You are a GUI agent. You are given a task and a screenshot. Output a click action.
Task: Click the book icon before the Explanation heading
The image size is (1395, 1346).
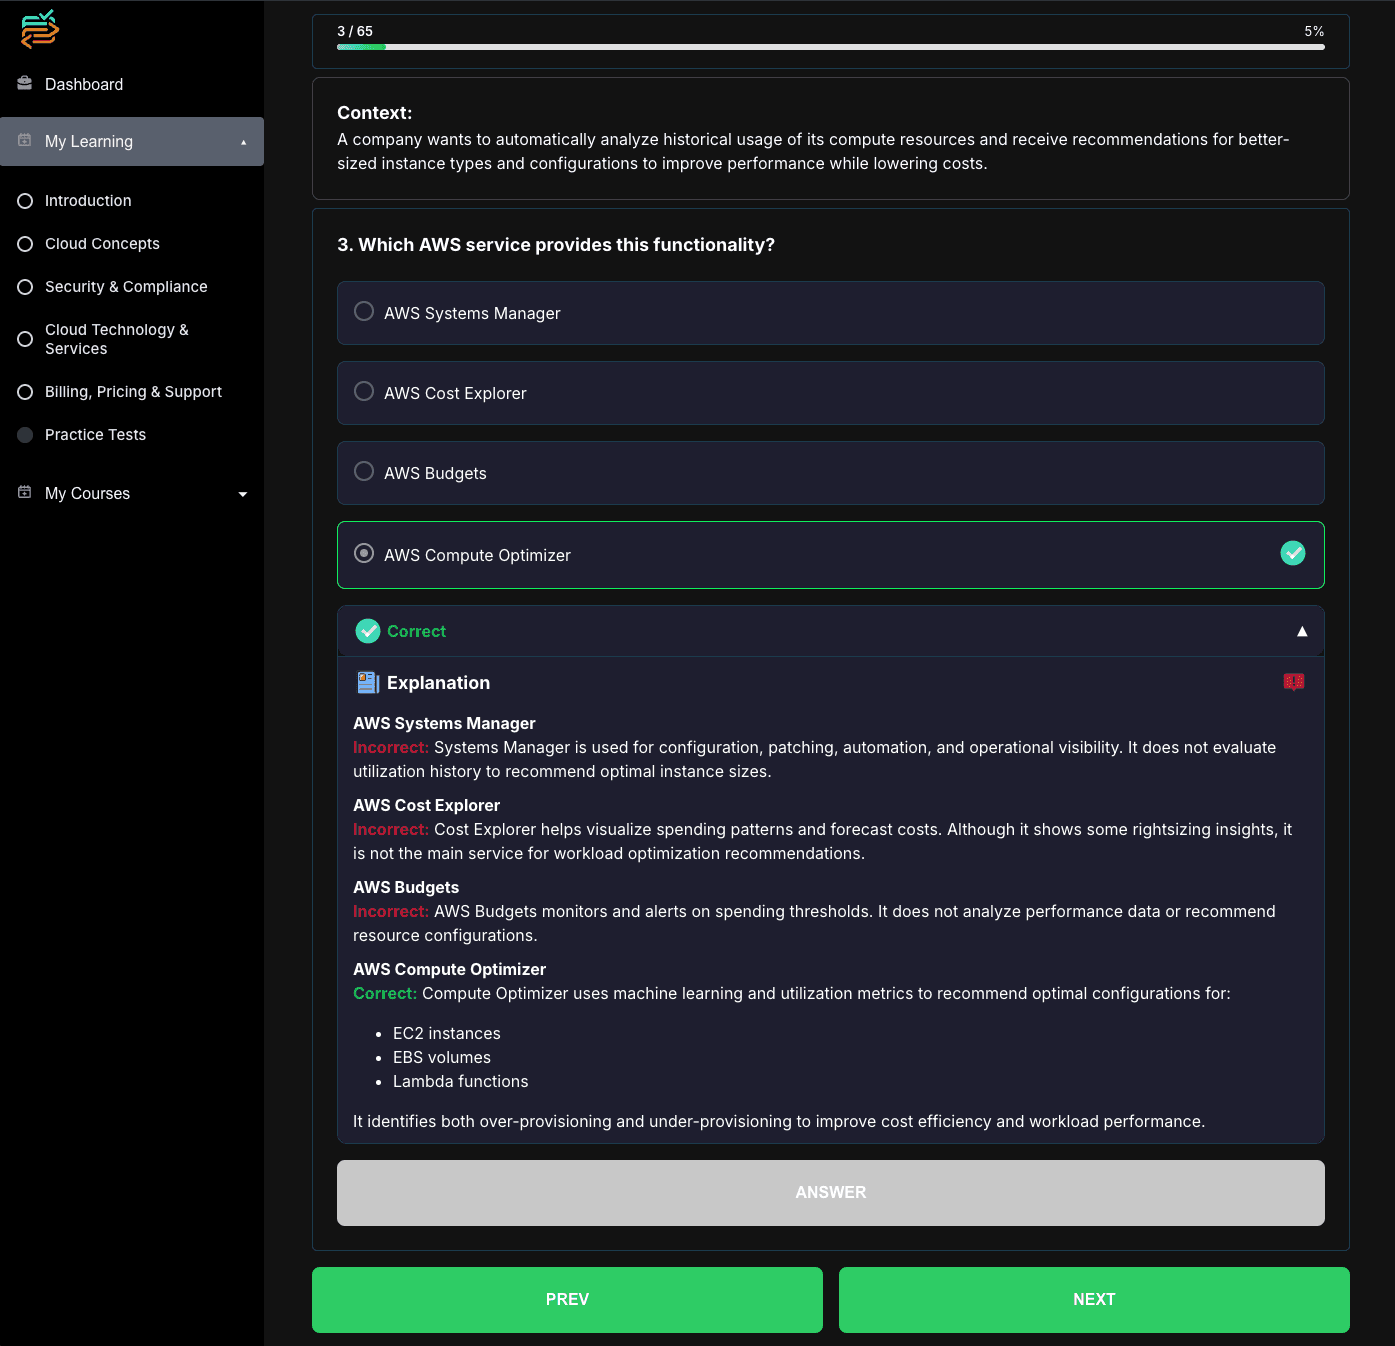click(x=367, y=682)
